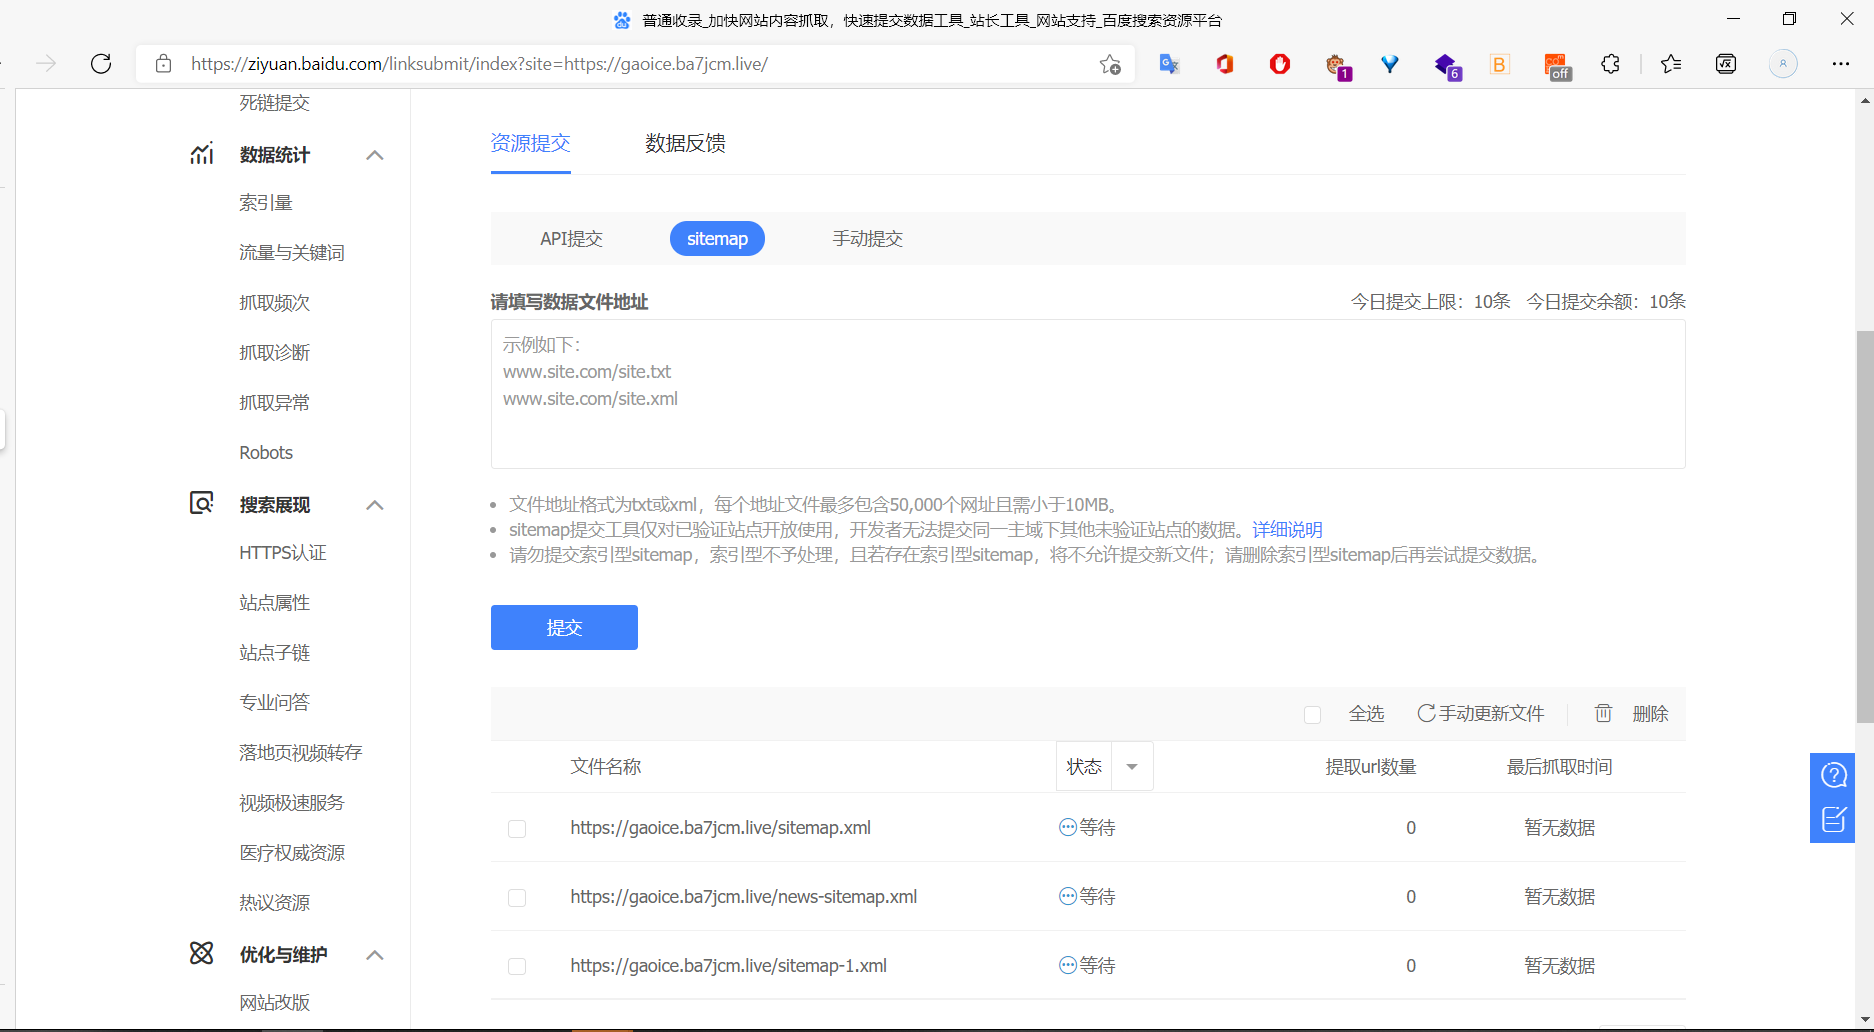Open the Google Translate extension icon
The image size is (1874, 1032).
coord(1169,64)
